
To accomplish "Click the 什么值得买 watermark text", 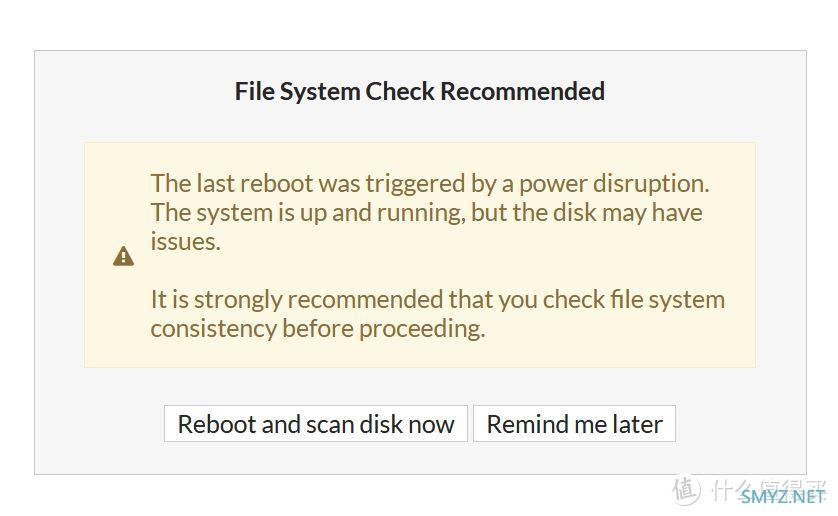I will point(769,489).
